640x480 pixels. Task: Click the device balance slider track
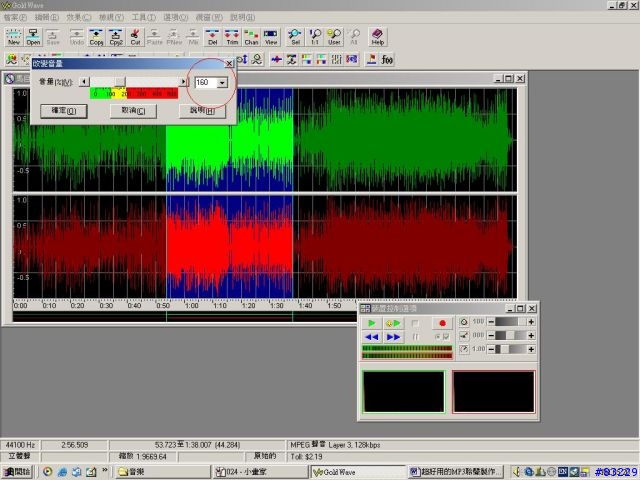coord(511,336)
